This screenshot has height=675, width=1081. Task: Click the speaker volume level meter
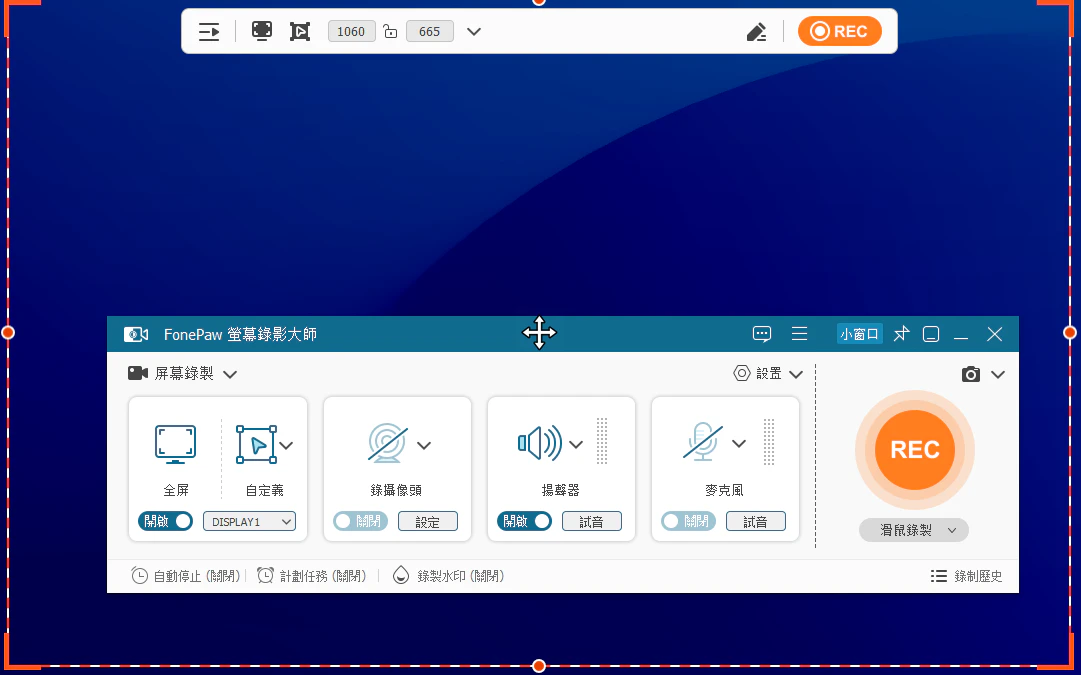point(602,441)
